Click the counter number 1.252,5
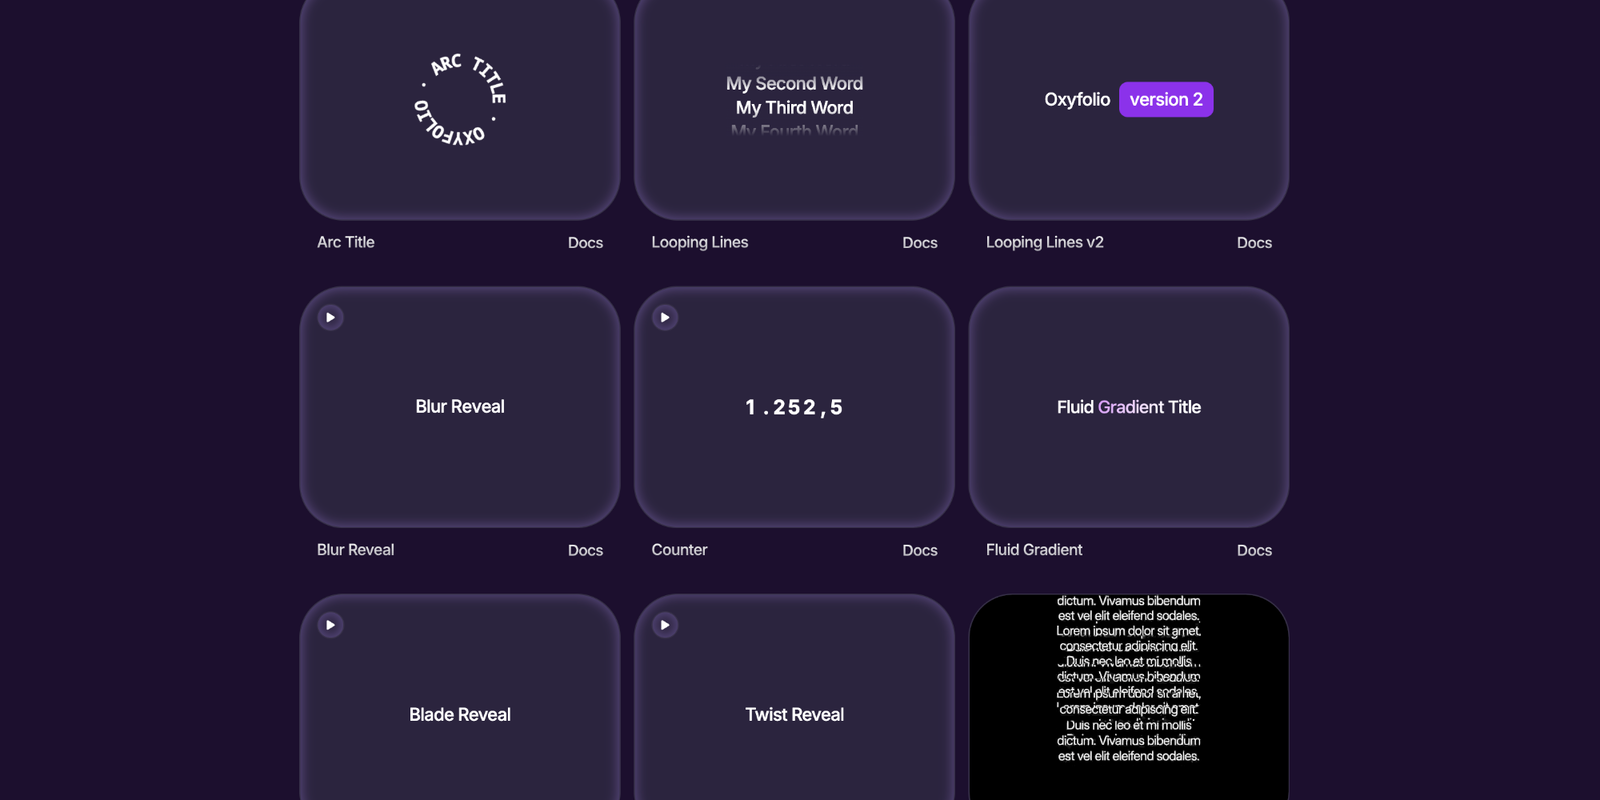Image resolution: width=1600 pixels, height=800 pixels. [794, 408]
